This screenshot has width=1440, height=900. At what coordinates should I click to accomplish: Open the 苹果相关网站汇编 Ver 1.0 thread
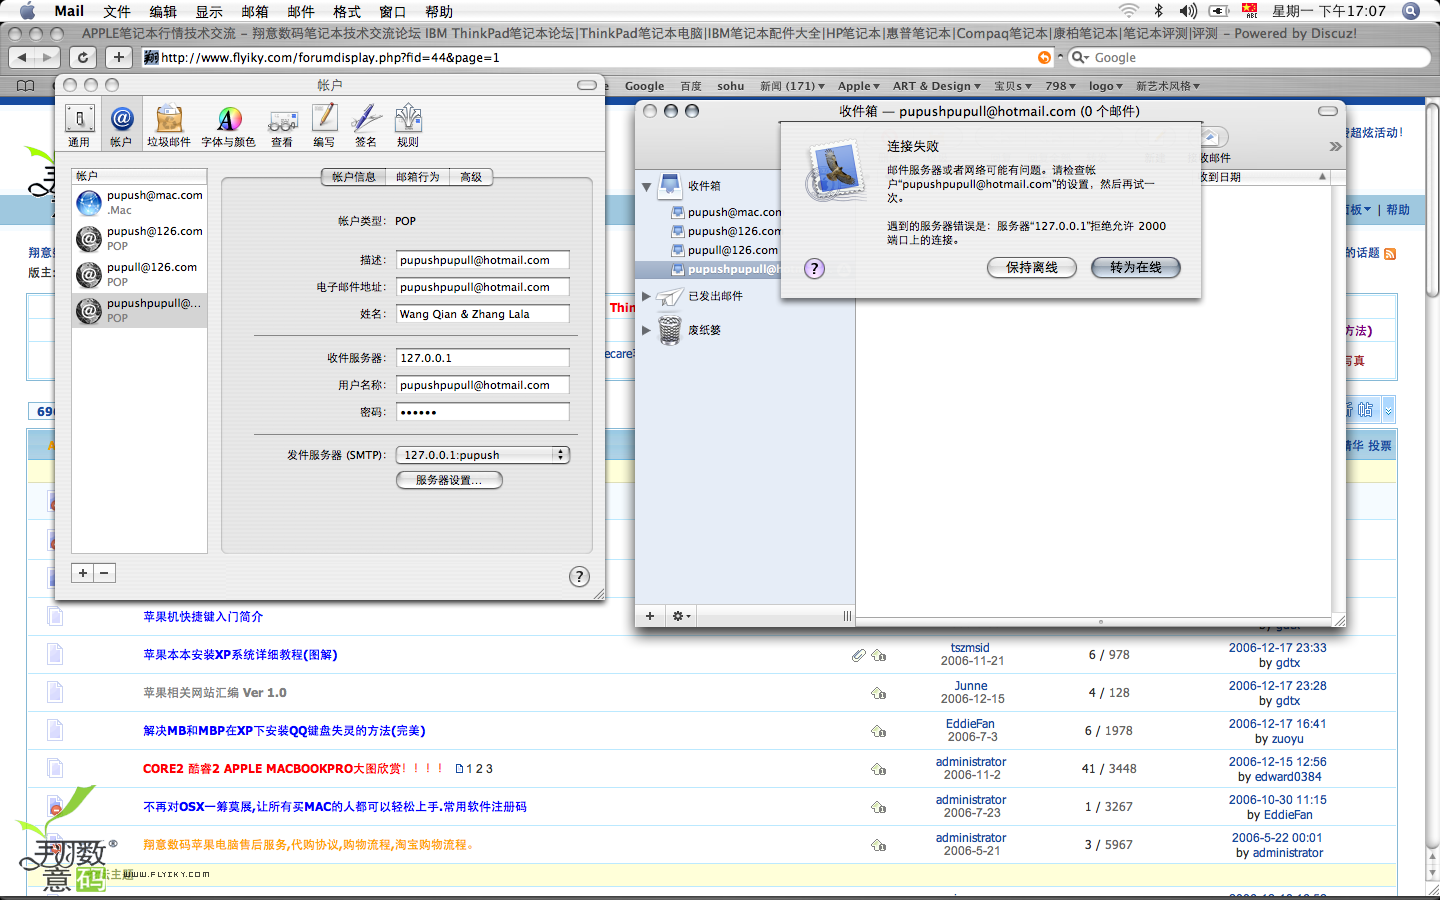coord(215,693)
